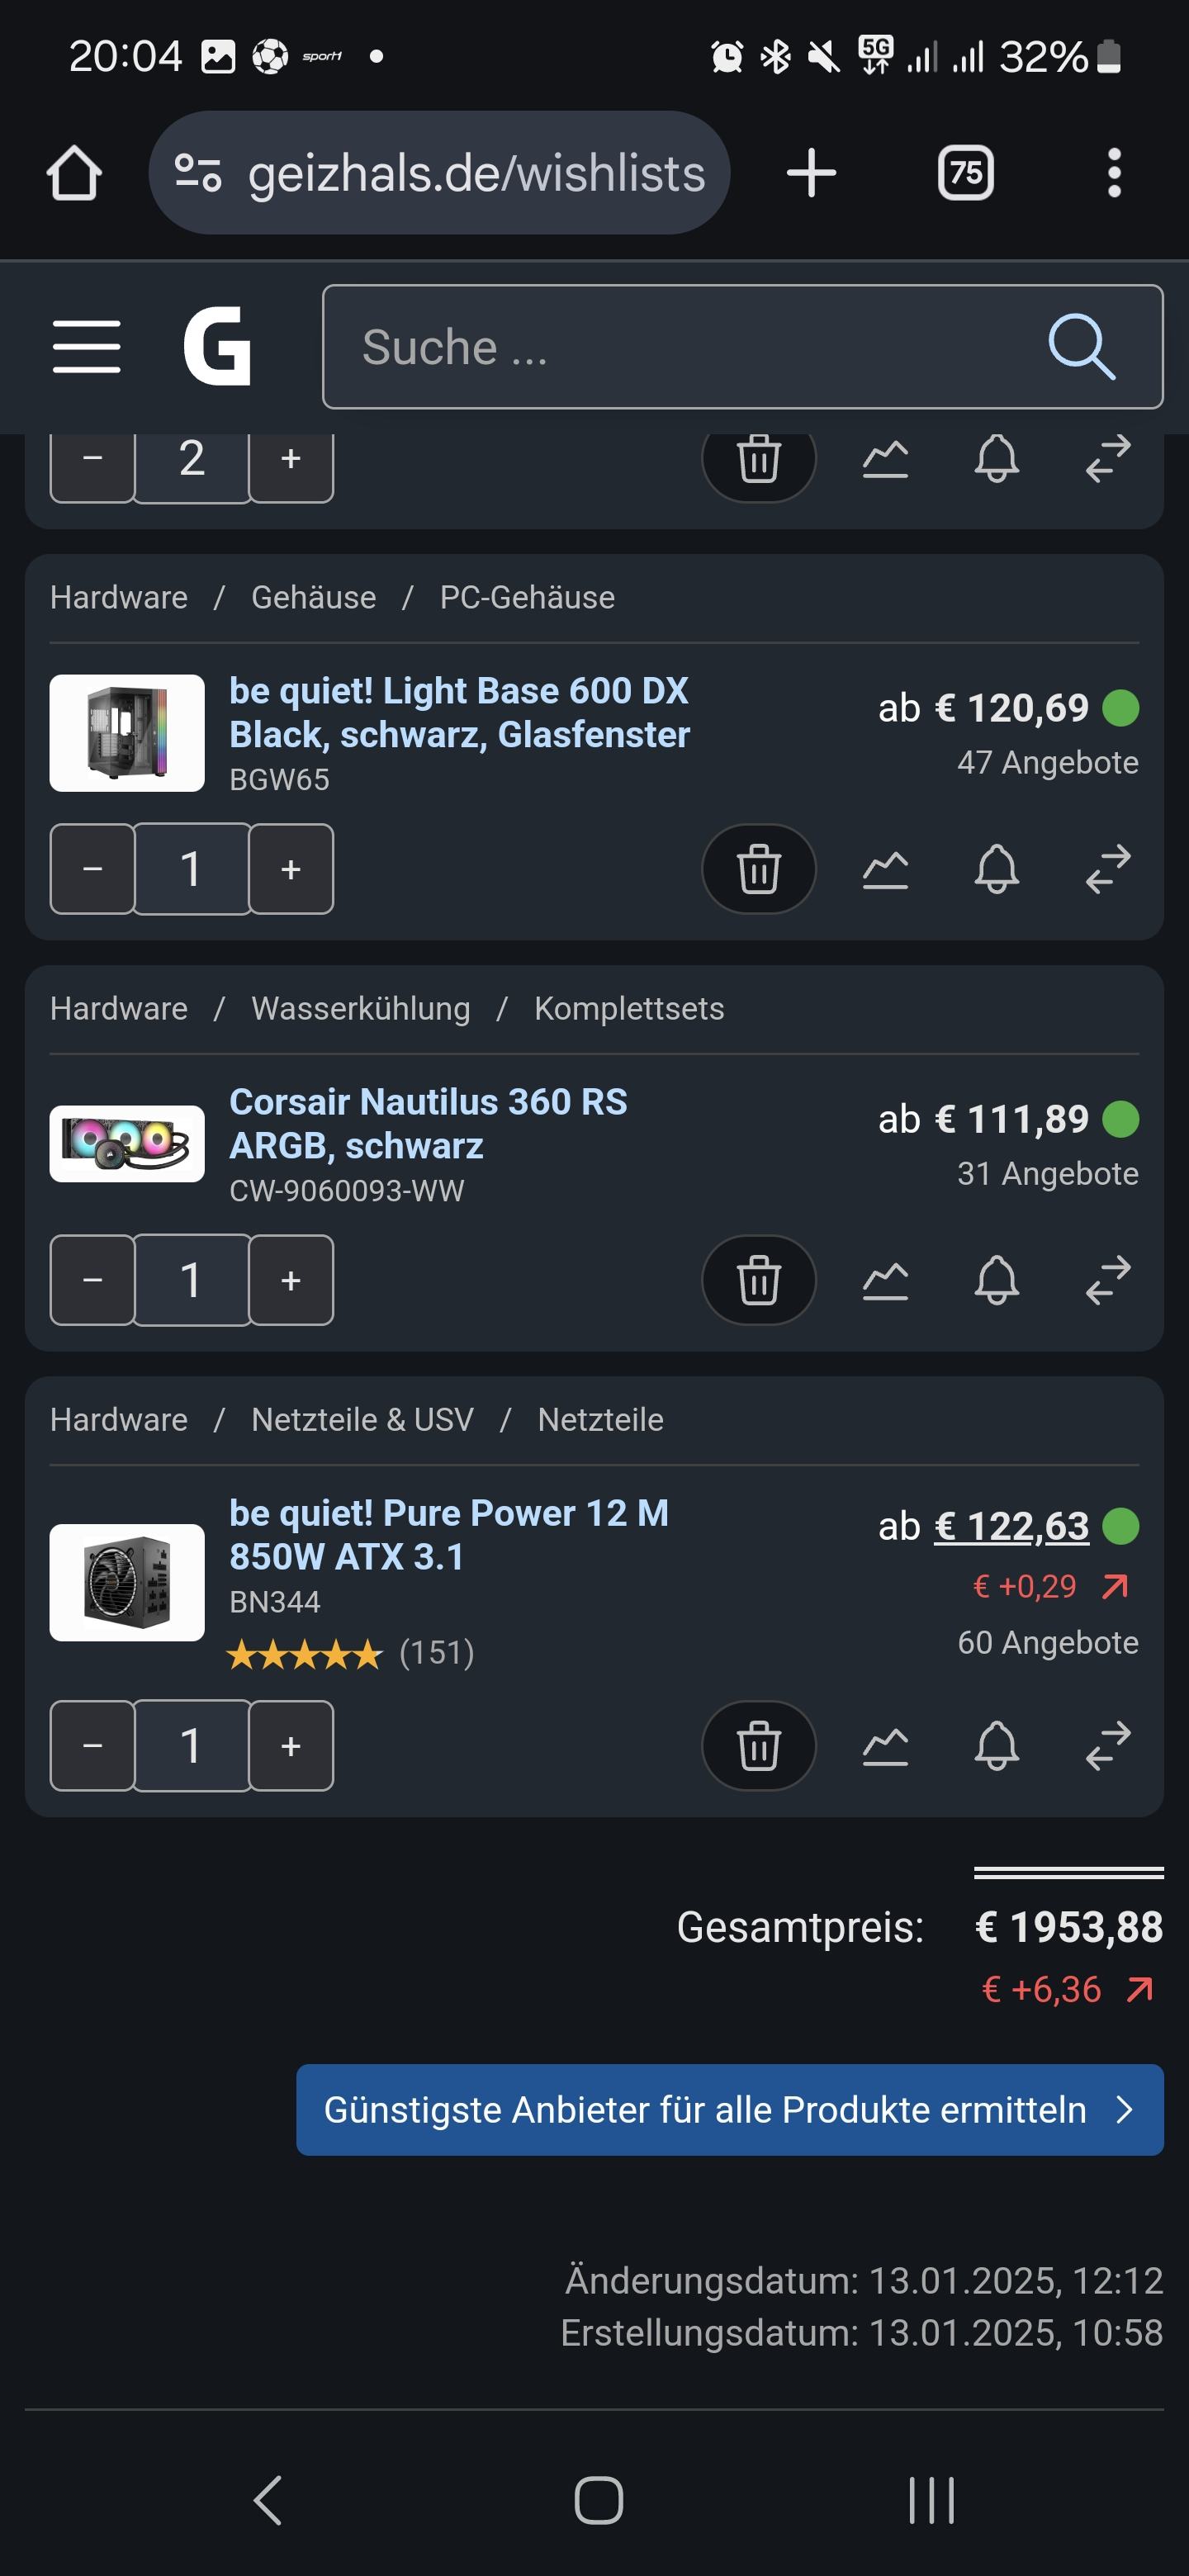Focus the Suche search field
Image resolution: width=1189 pixels, height=2576 pixels.
[680, 347]
